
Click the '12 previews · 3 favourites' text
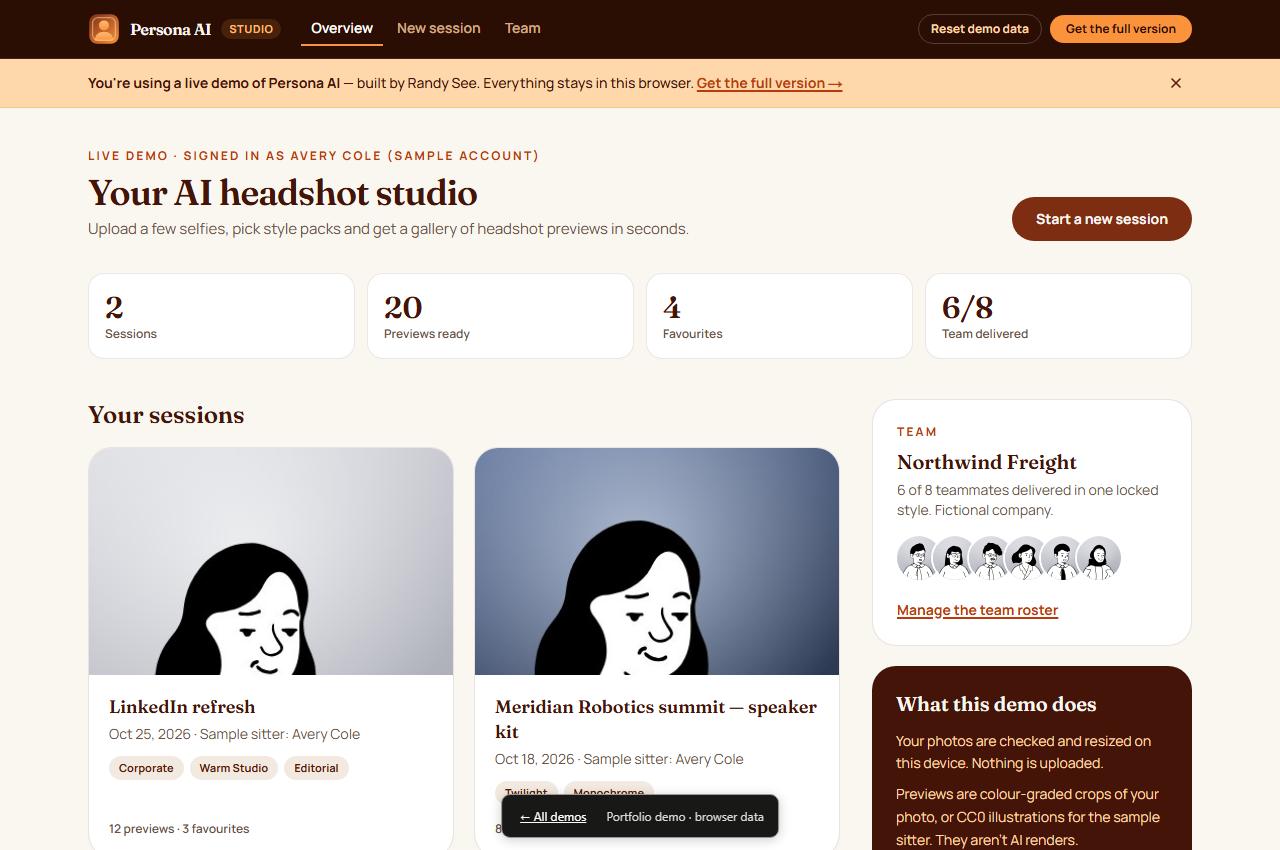179,829
